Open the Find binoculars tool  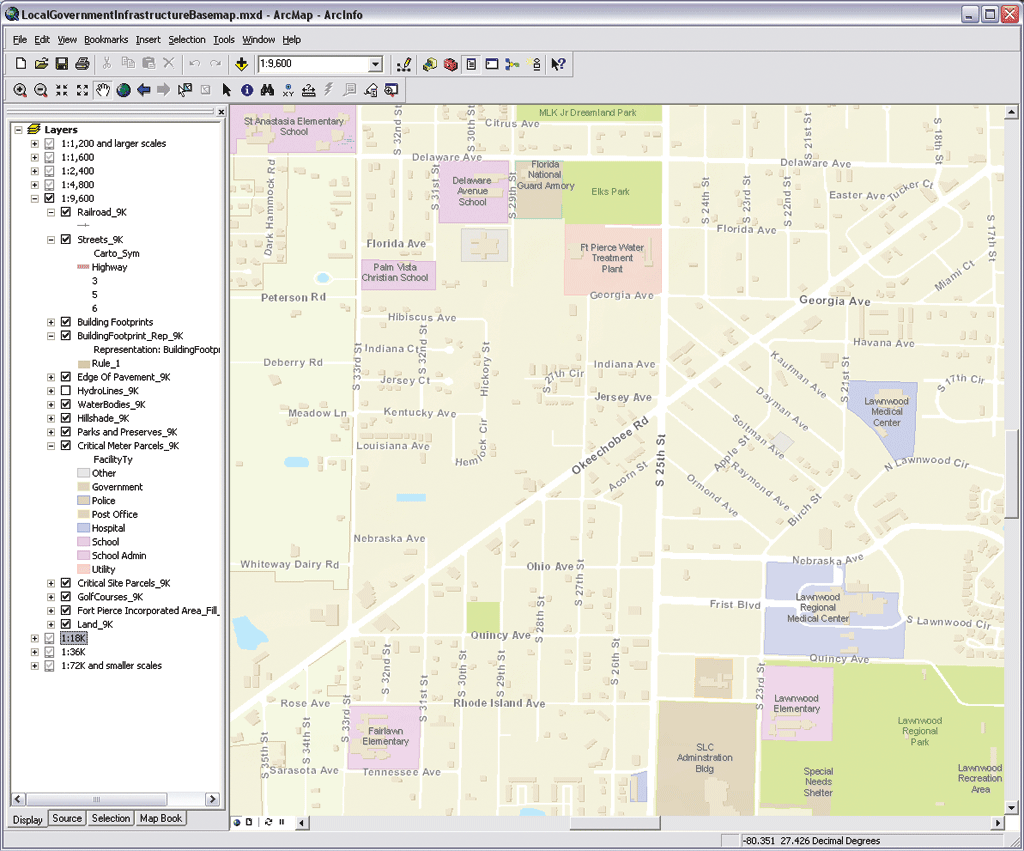tap(268, 90)
